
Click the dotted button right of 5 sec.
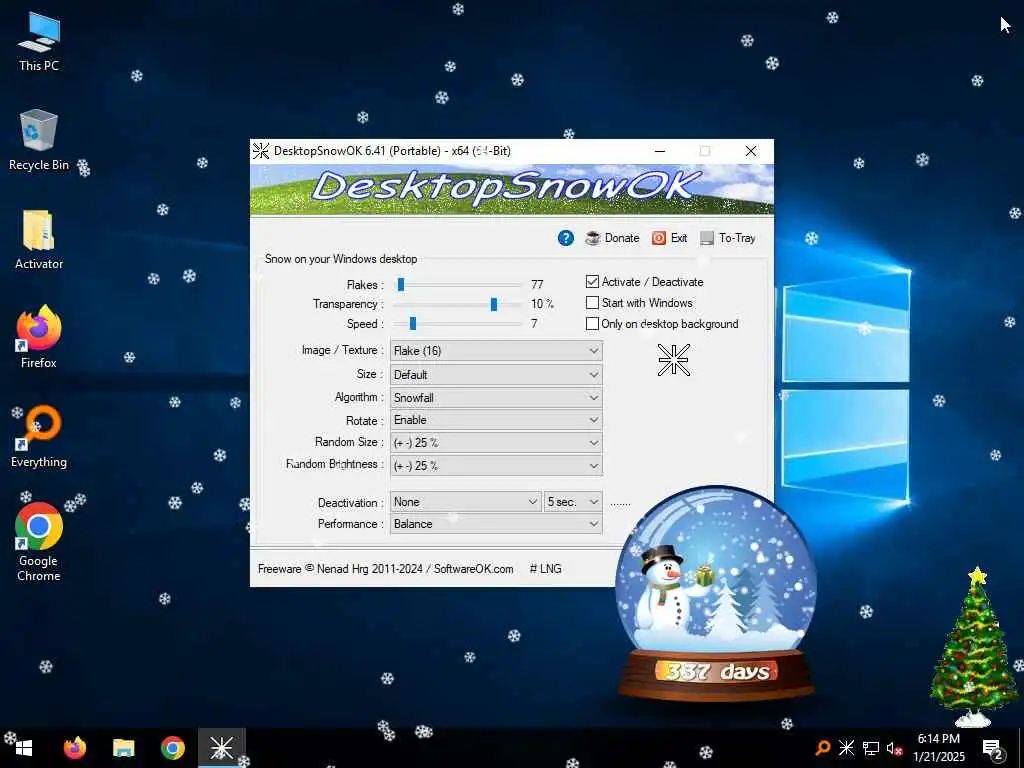[x=620, y=503]
